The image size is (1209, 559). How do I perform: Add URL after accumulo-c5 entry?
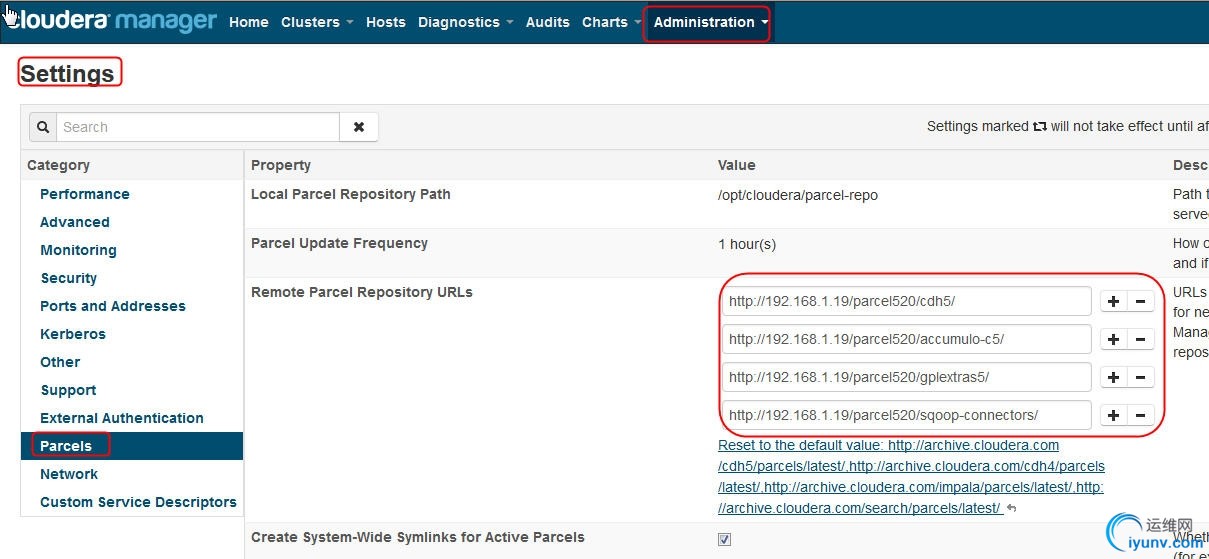[x=1113, y=339]
